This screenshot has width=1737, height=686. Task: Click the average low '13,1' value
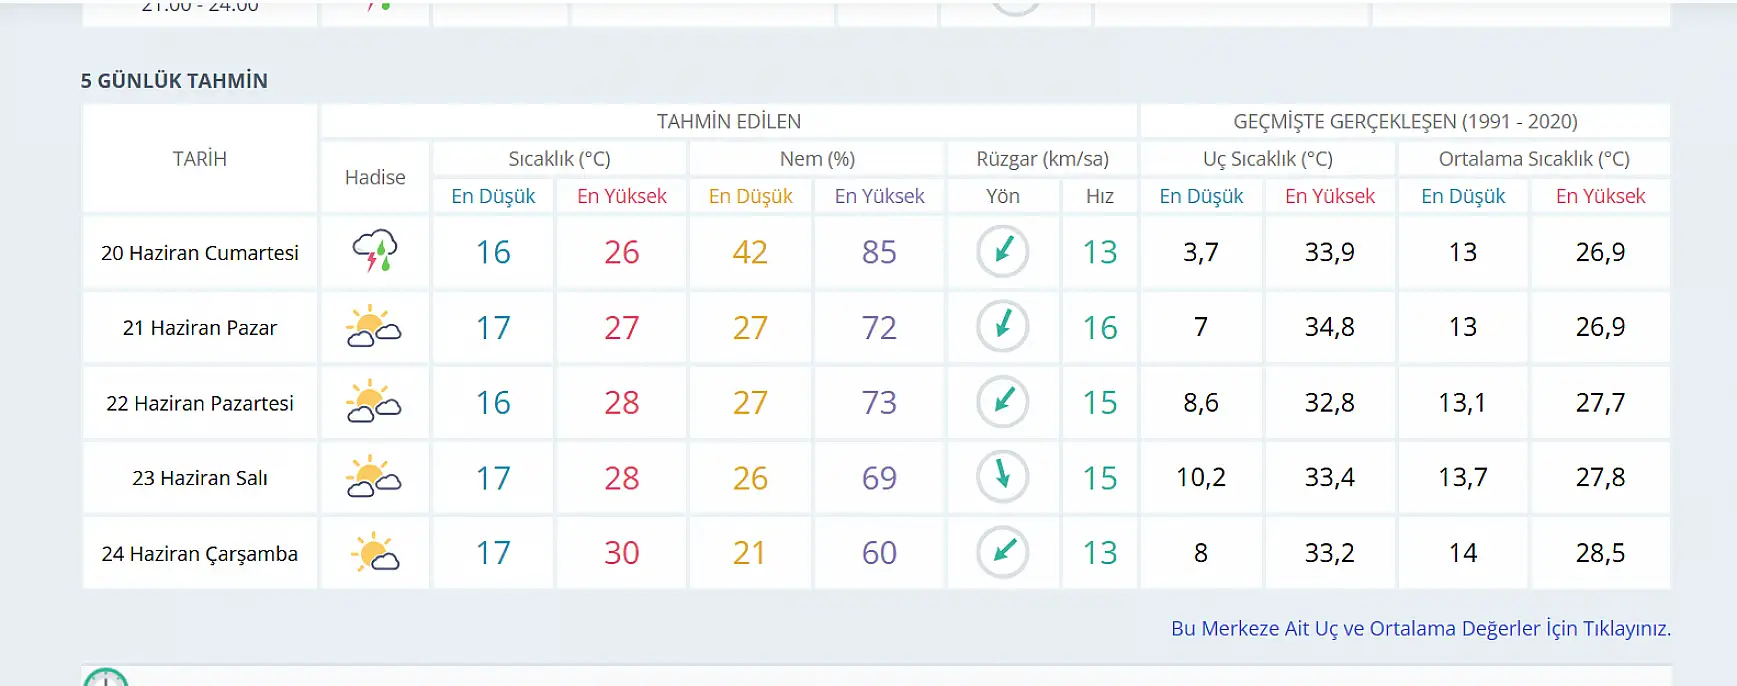point(1462,403)
